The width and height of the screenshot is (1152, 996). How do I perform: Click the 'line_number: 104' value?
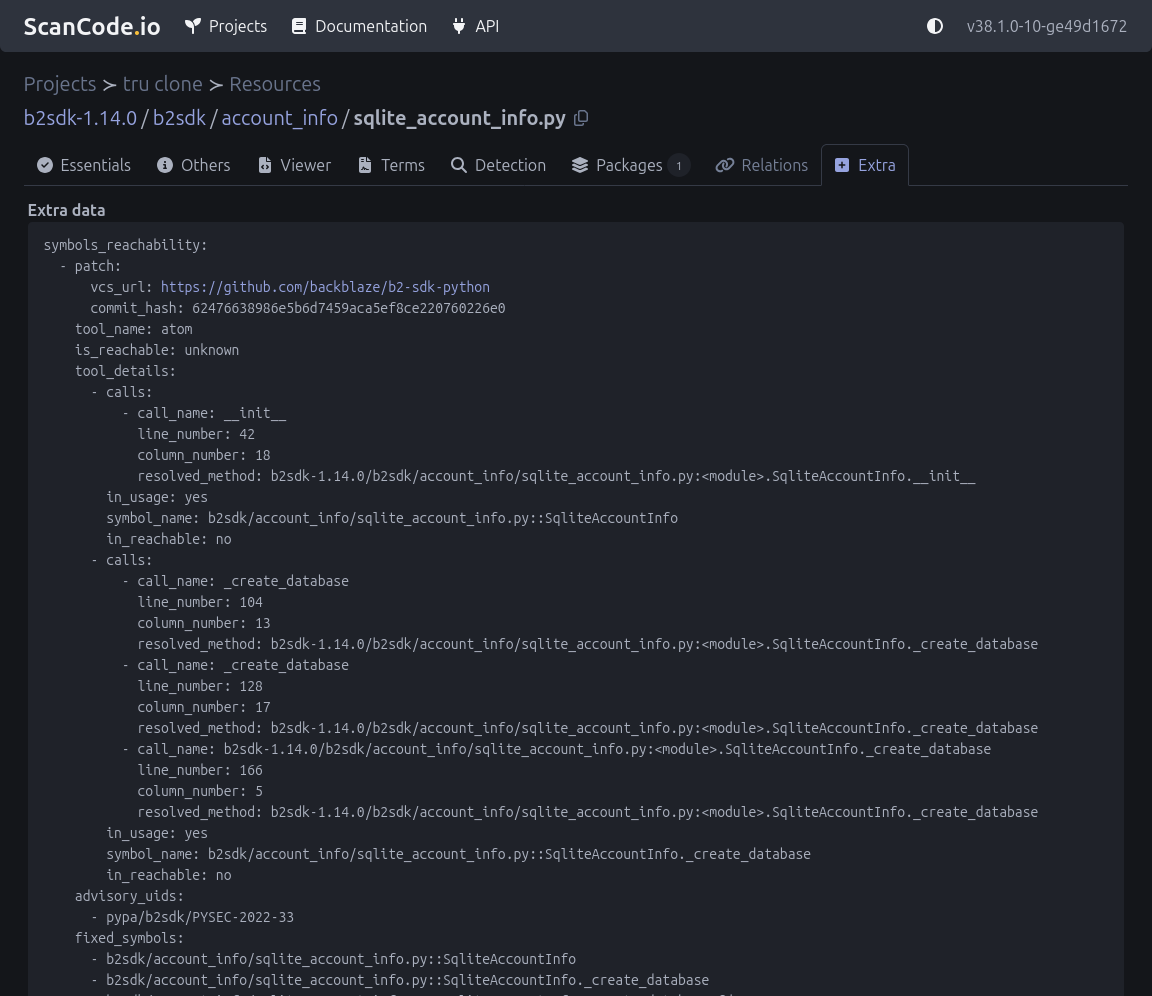pos(251,602)
